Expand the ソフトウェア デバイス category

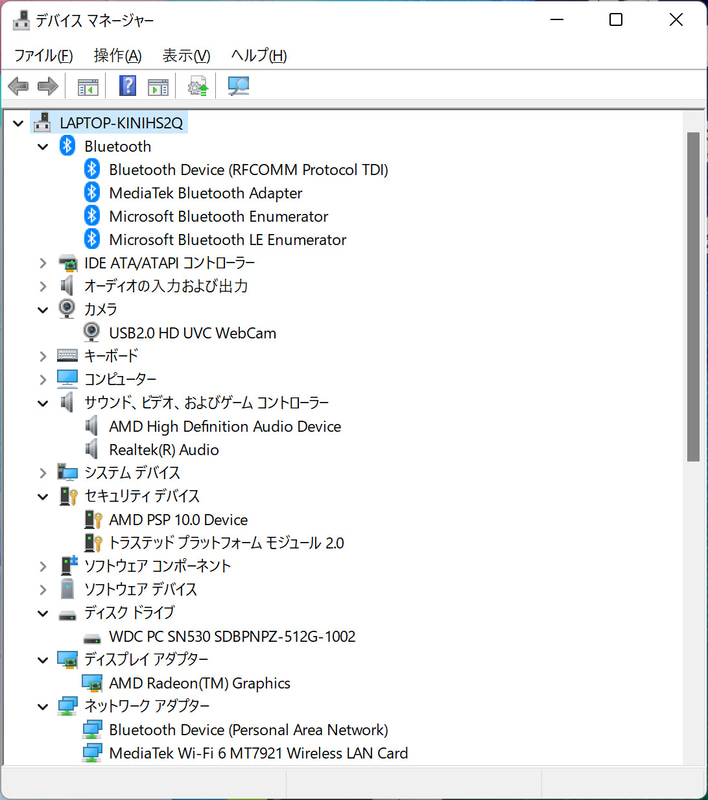[43, 590]
